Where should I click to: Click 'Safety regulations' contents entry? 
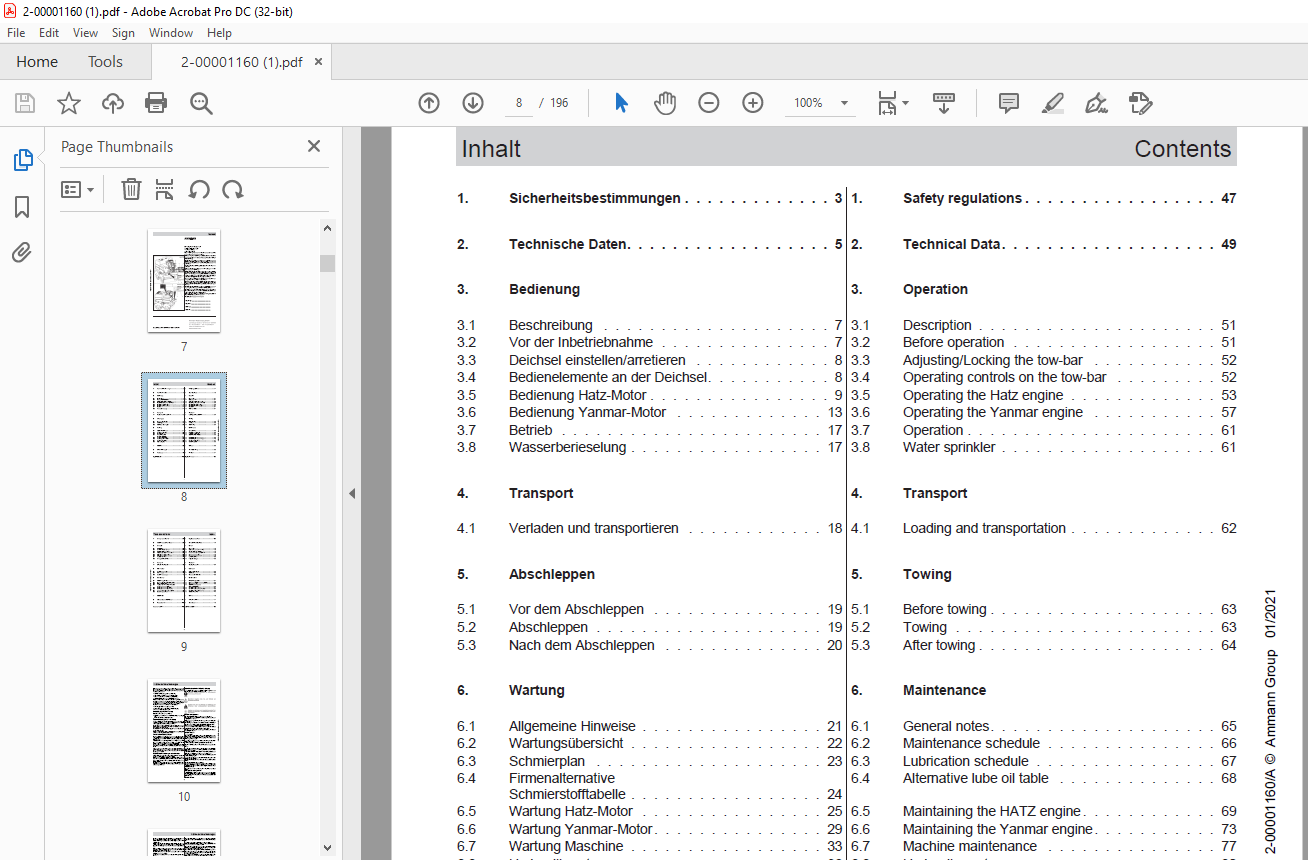tap(962, 198)
